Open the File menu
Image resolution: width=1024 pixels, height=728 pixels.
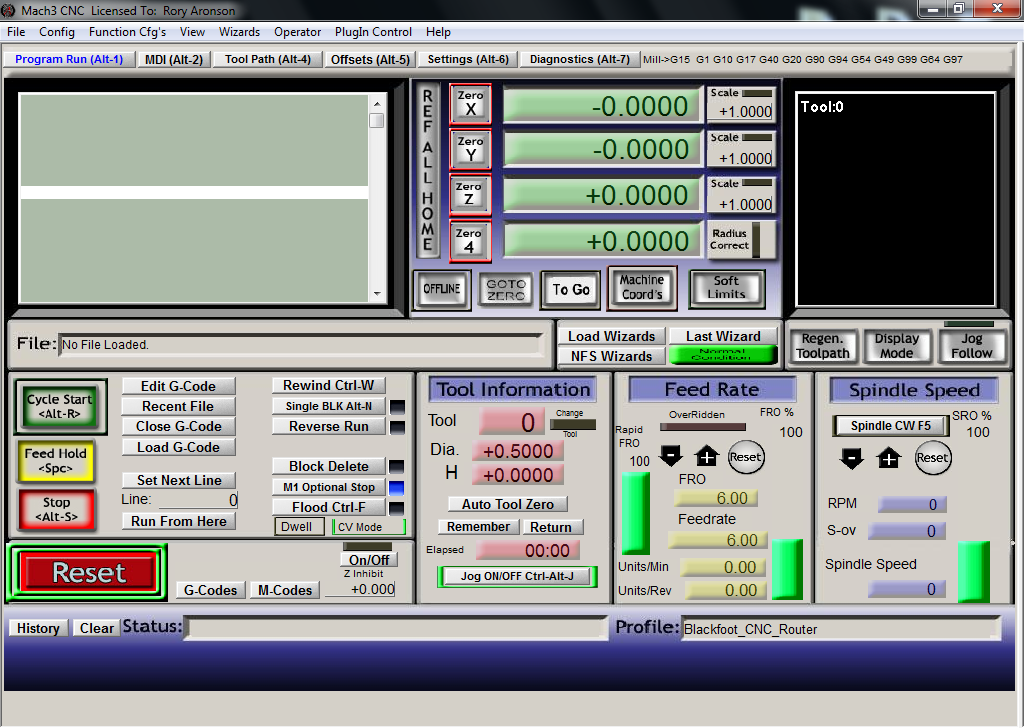tap(16, 32)
